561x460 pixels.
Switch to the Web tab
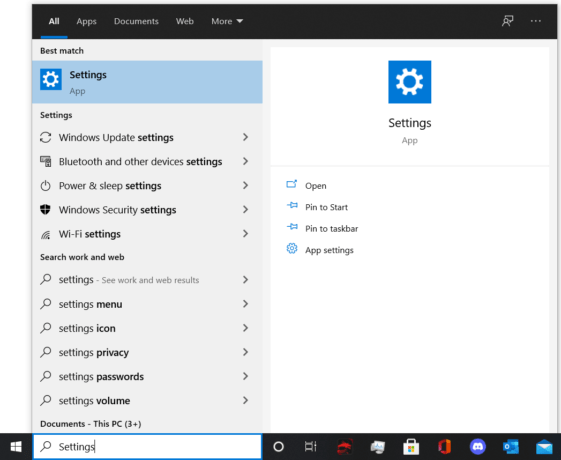point(185,21)
